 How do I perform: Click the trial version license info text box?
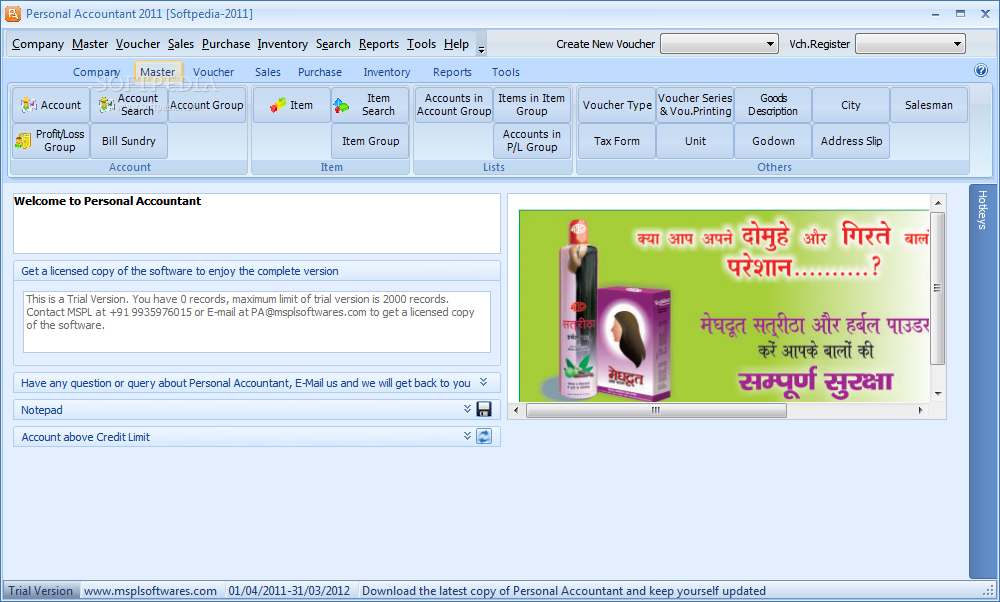[x=256, y=321]
